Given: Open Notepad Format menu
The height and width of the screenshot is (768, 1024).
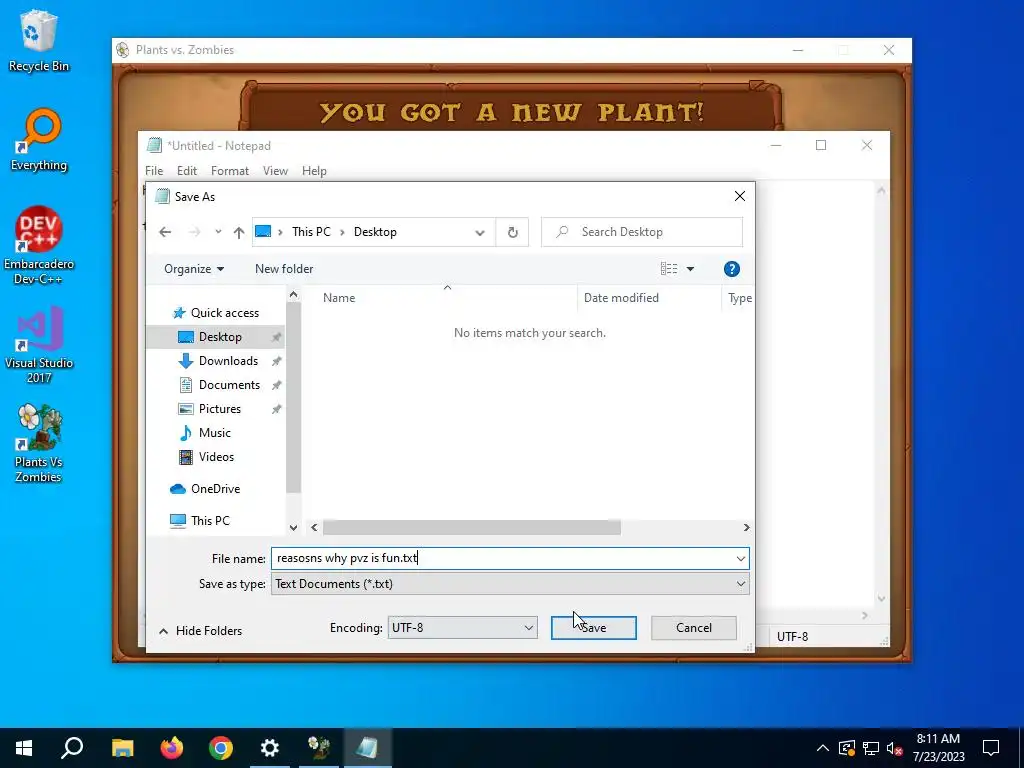Looking at the screenshot, I should (x=230, y=171).
